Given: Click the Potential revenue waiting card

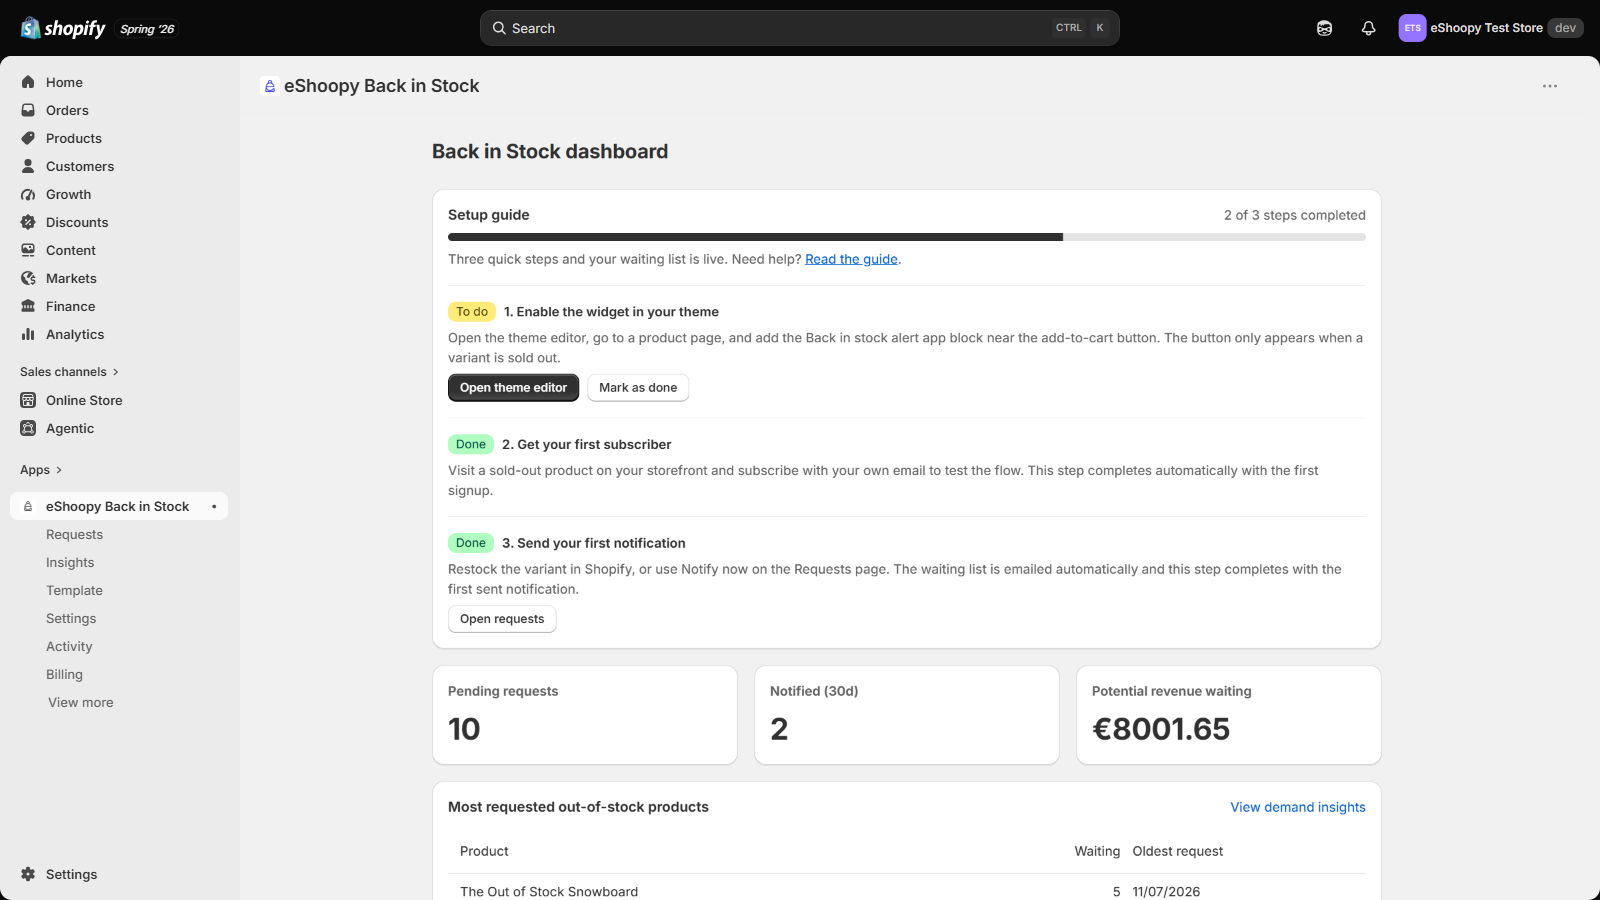Looking at the screenshot, I should click(1229, 715).
